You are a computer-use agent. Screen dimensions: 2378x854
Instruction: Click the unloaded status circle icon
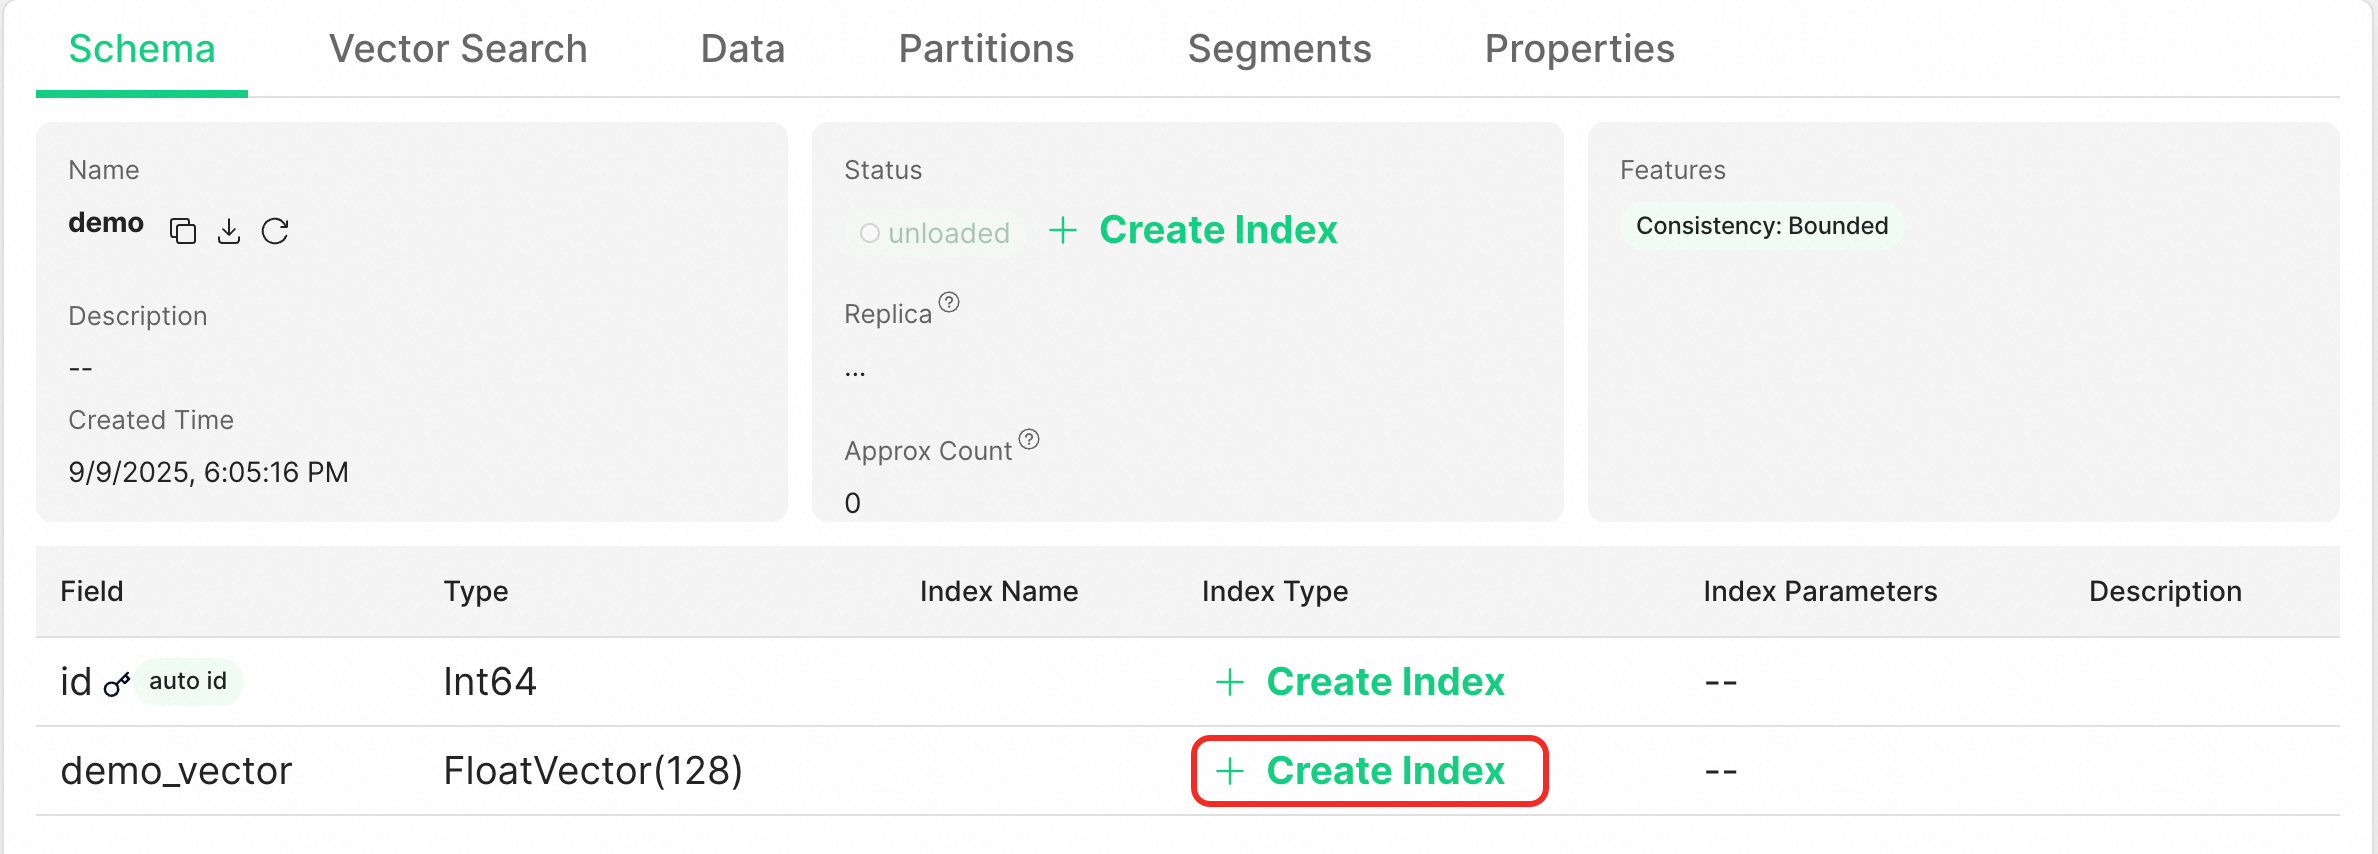click(x=870, y=233)
